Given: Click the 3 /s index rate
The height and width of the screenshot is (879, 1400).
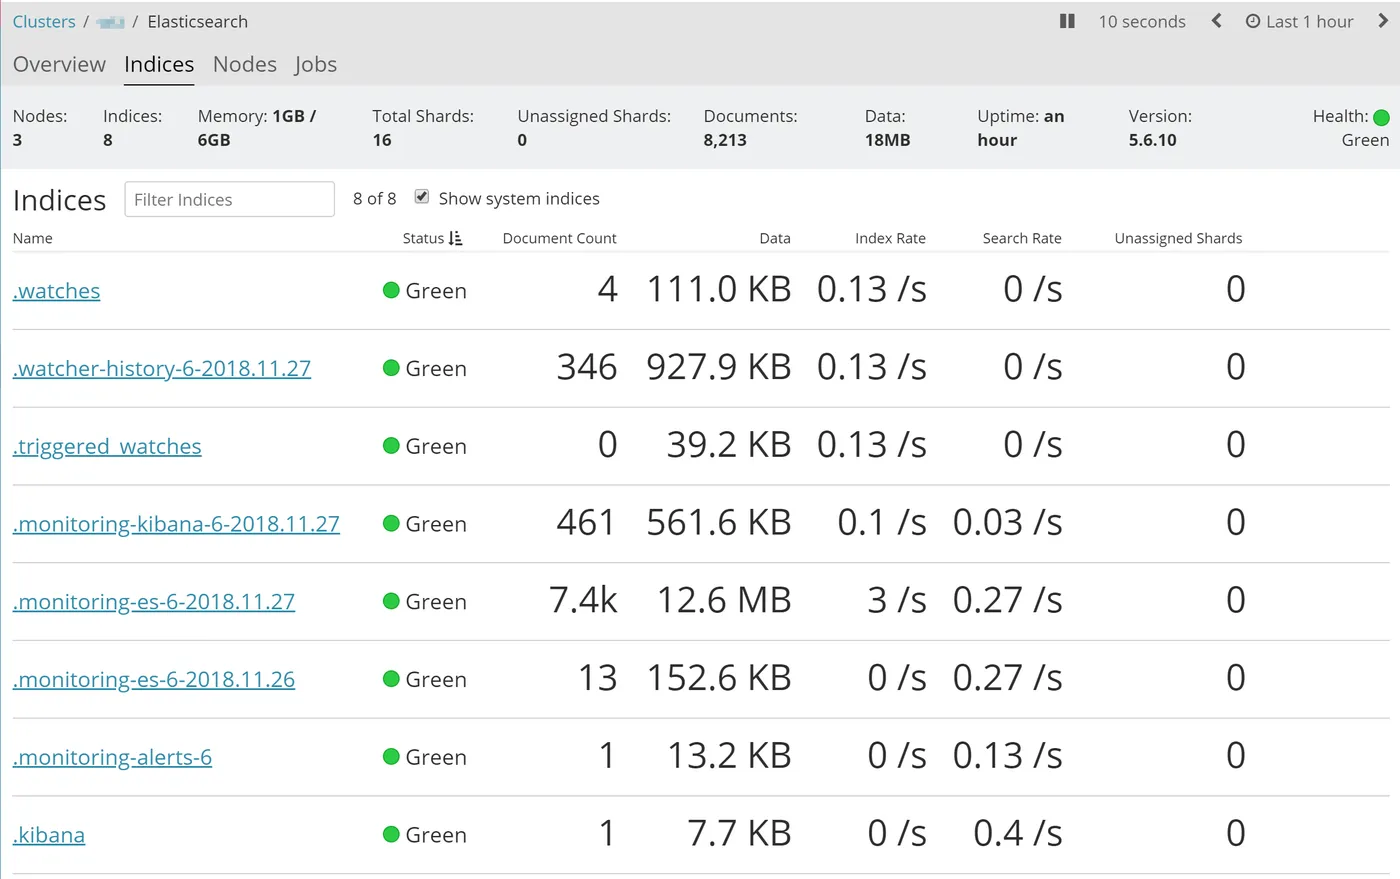Looking at the screenshot, I should pyautogui.click(x=897, y=600).
